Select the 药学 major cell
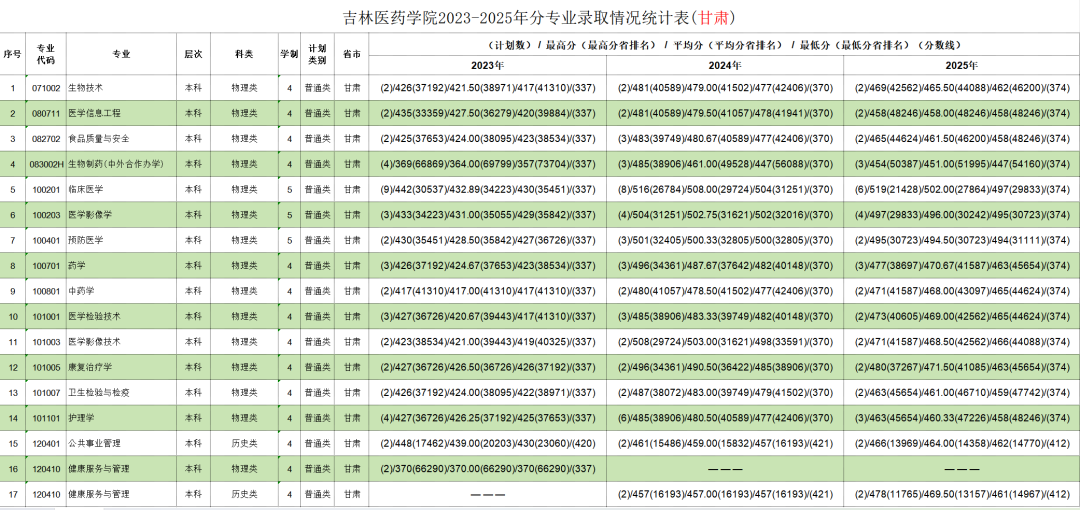Viewport: 1080px width, 510px height. point(122,265)
